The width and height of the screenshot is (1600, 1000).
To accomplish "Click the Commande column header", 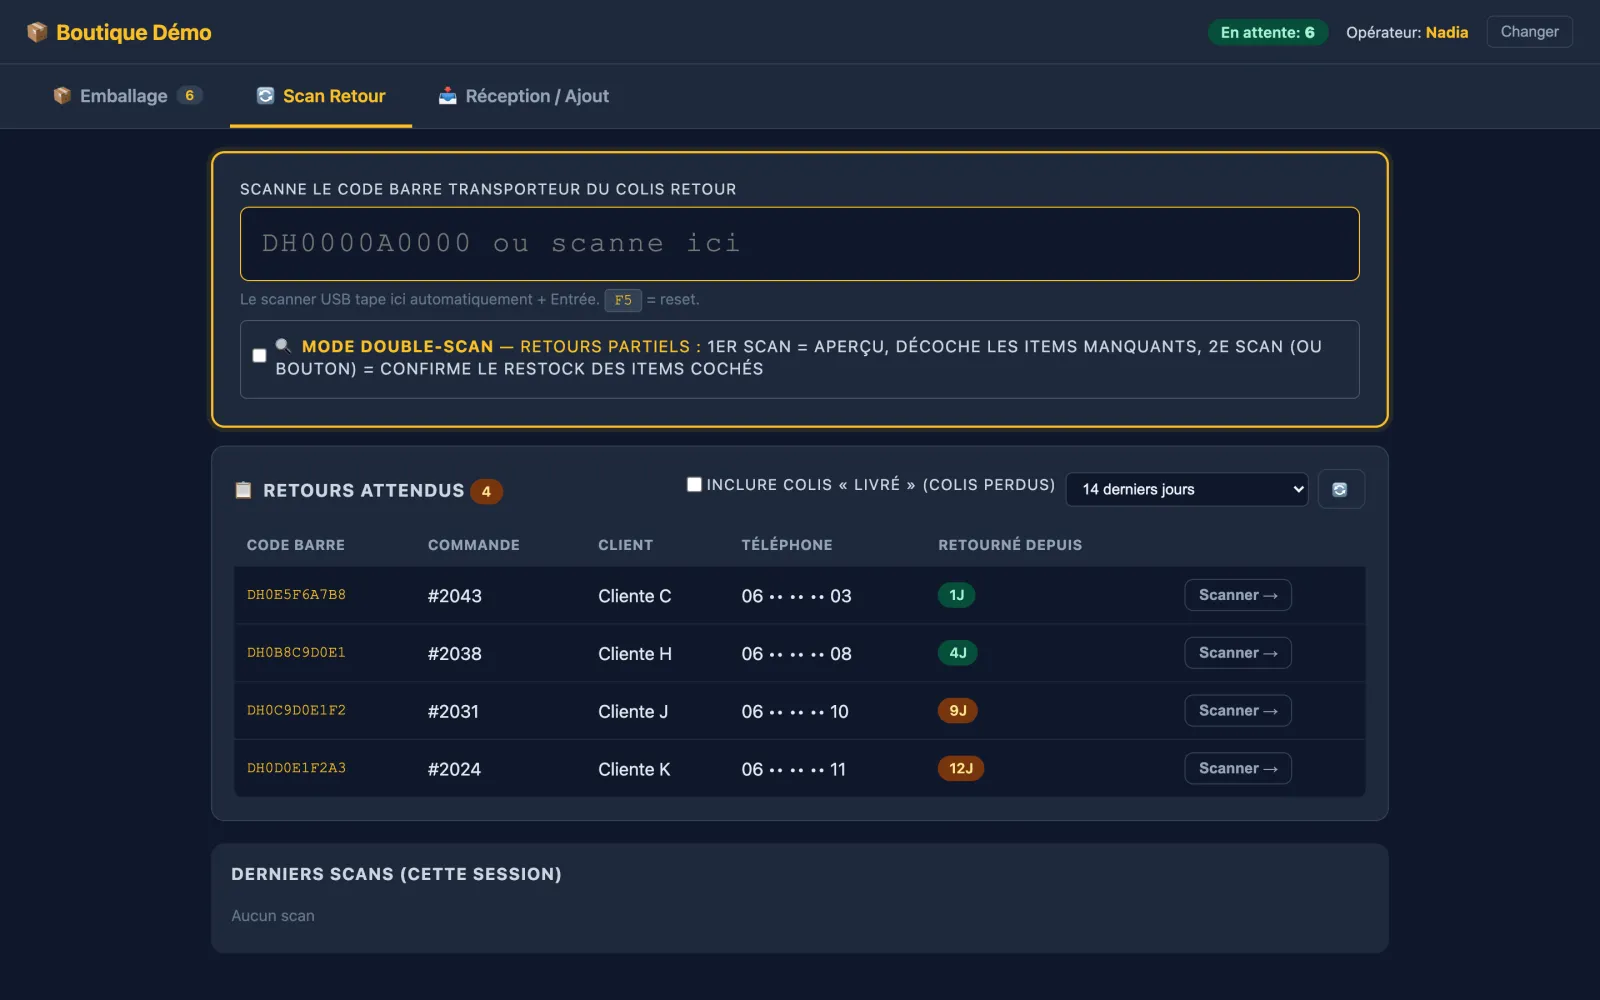I will 474,545.
